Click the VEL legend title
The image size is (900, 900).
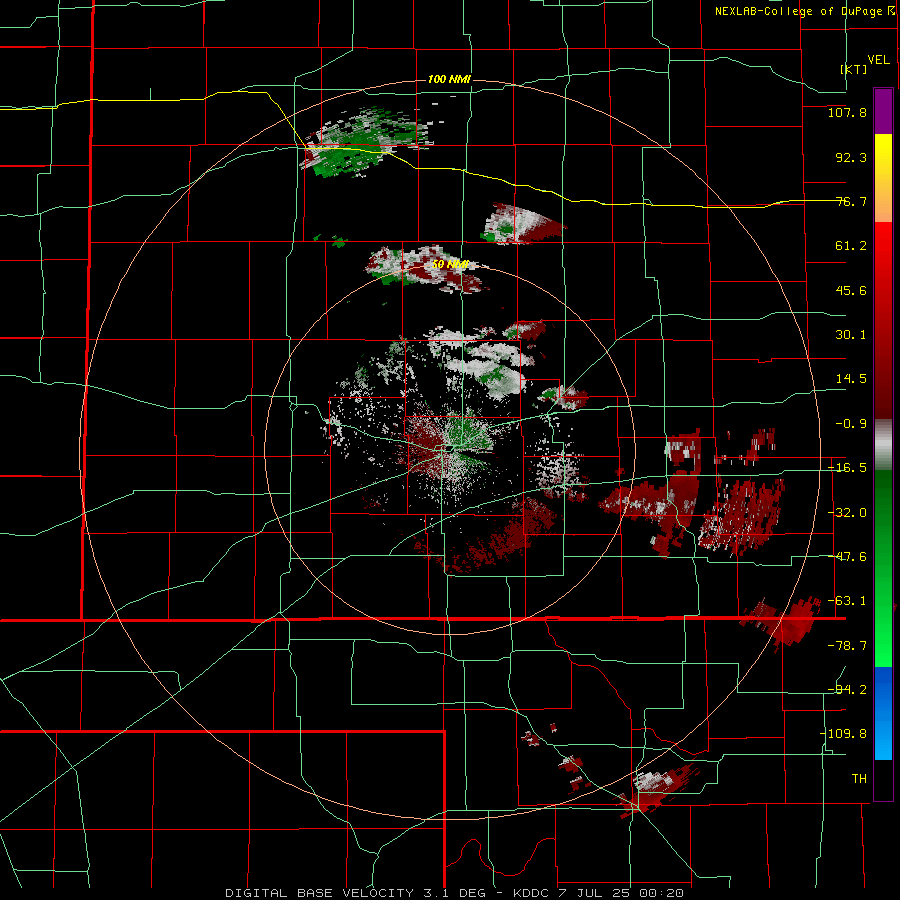[x=878, y=60]
